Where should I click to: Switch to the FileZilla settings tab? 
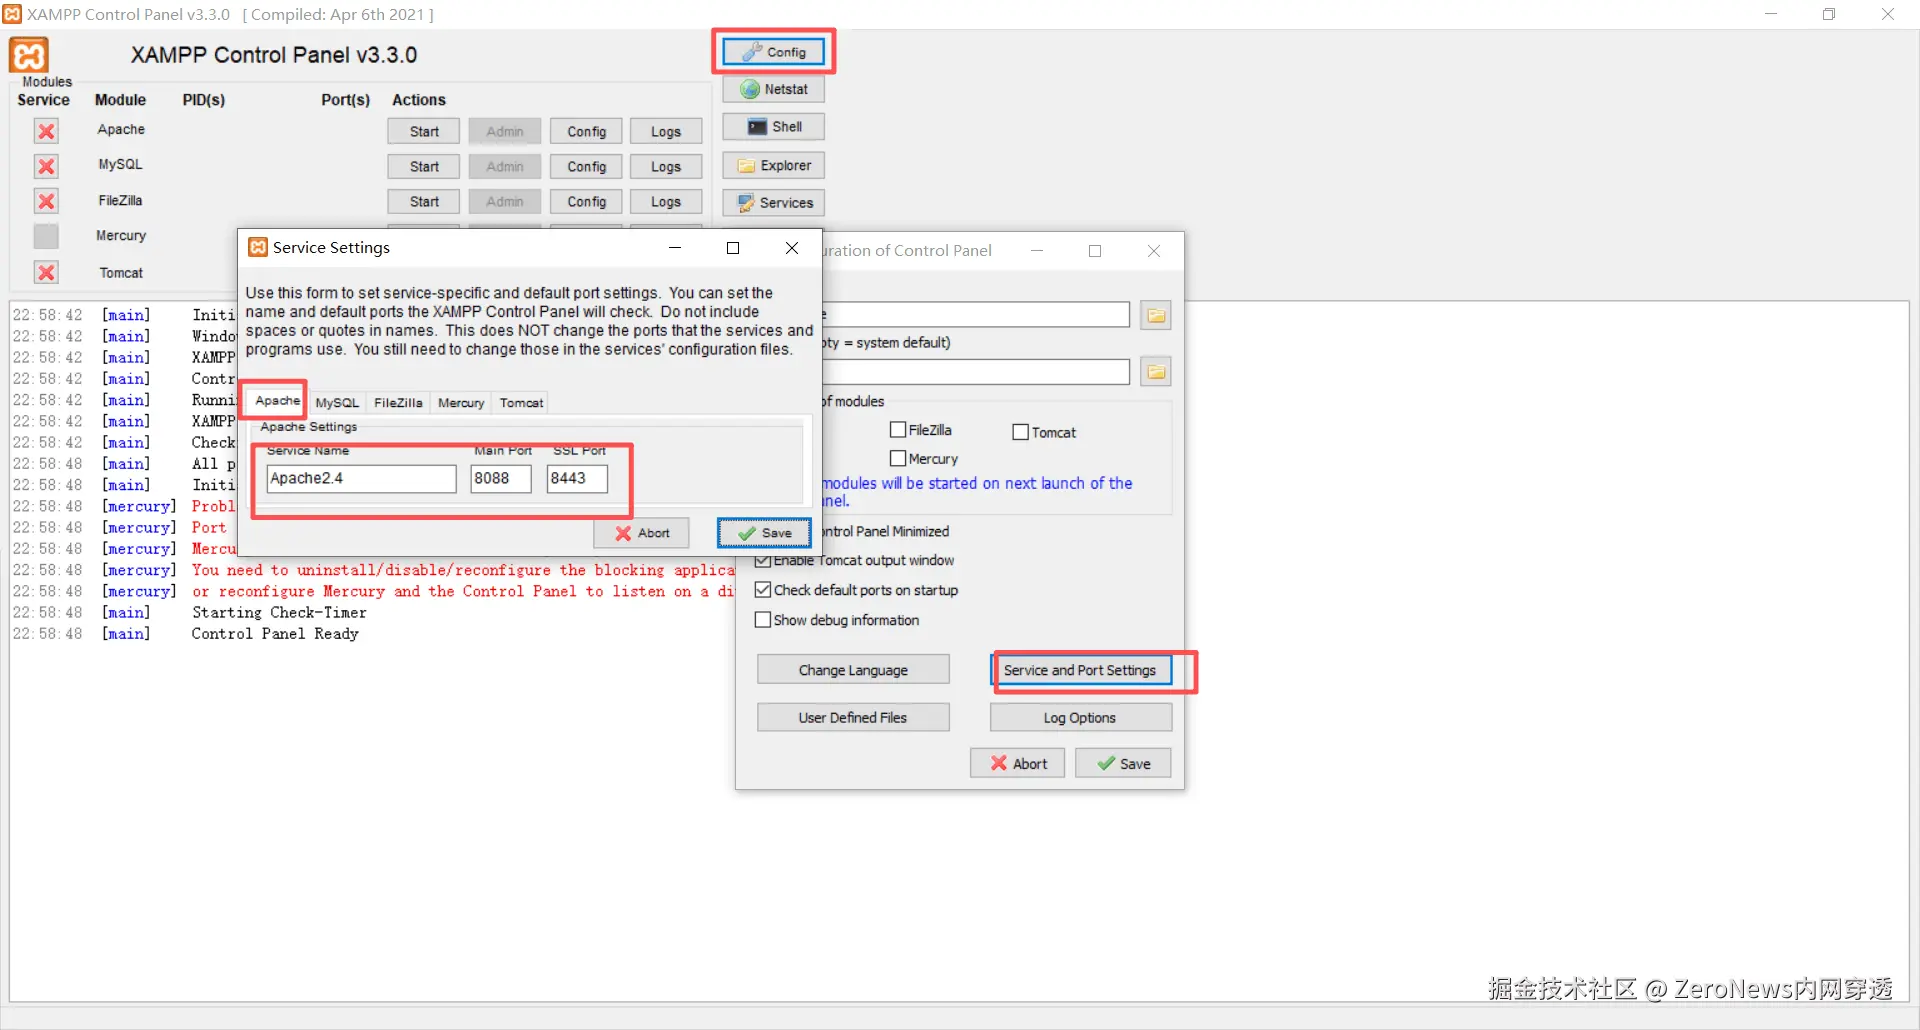click(x=398, y=403)
